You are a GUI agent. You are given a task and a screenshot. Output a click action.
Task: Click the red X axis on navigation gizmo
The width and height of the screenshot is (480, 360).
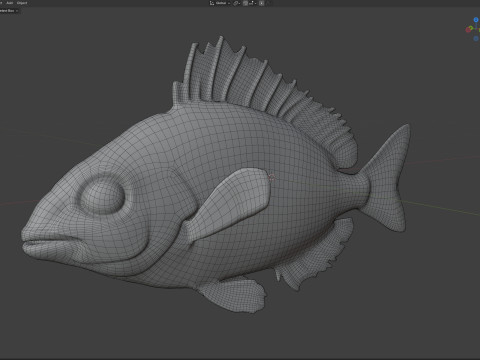click(x=468, y=30)
